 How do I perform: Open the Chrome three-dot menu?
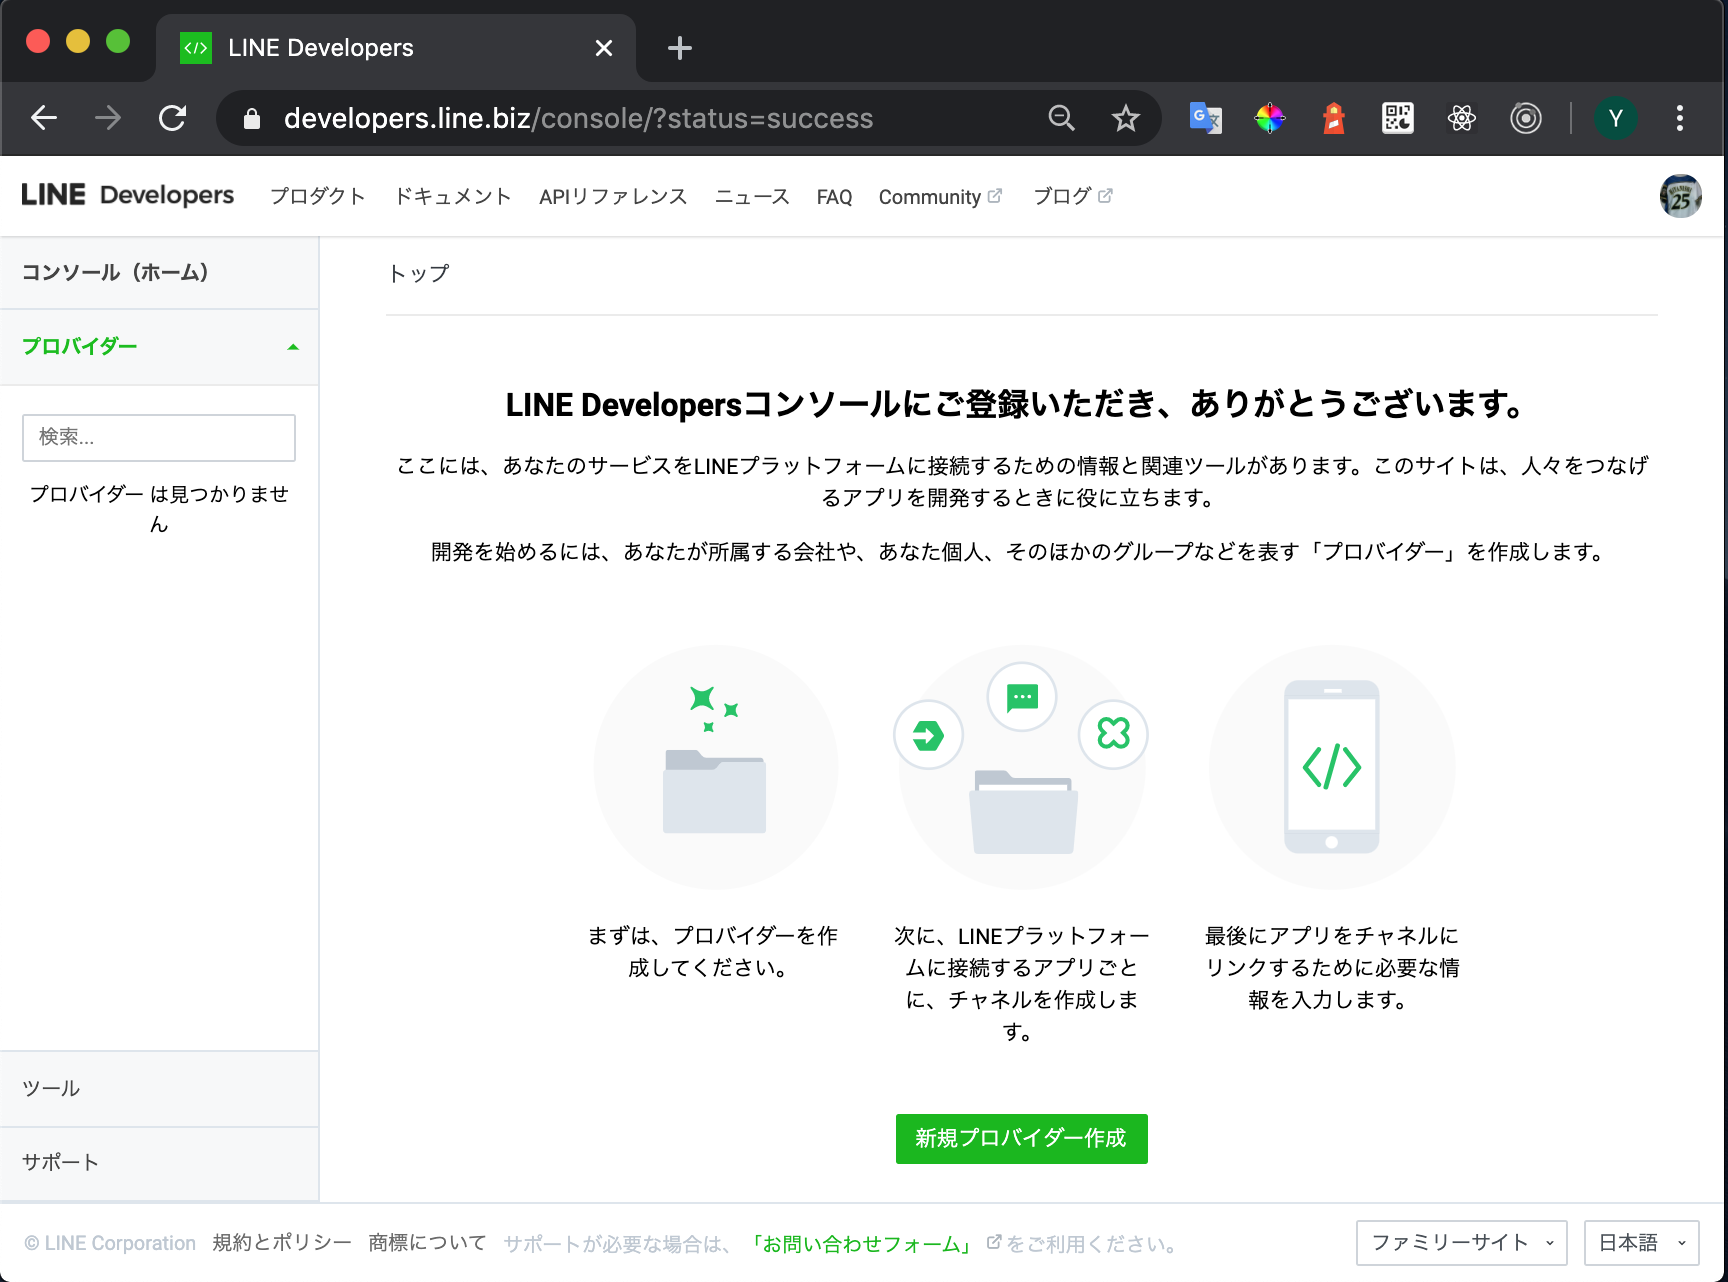tap(1680, 118)
